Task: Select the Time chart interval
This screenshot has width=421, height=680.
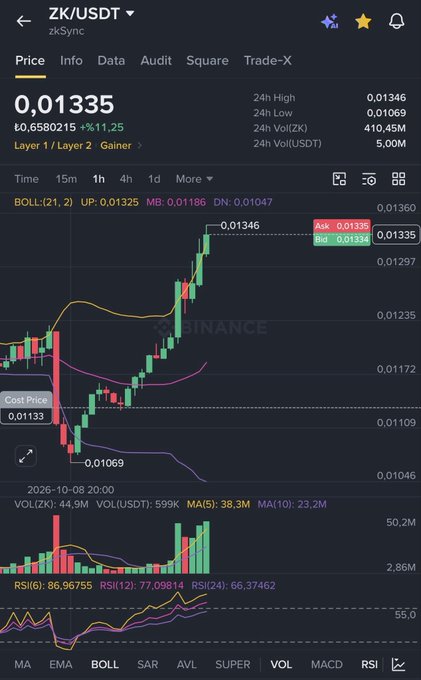Action: pyautogui.click(x=26, y=179)
